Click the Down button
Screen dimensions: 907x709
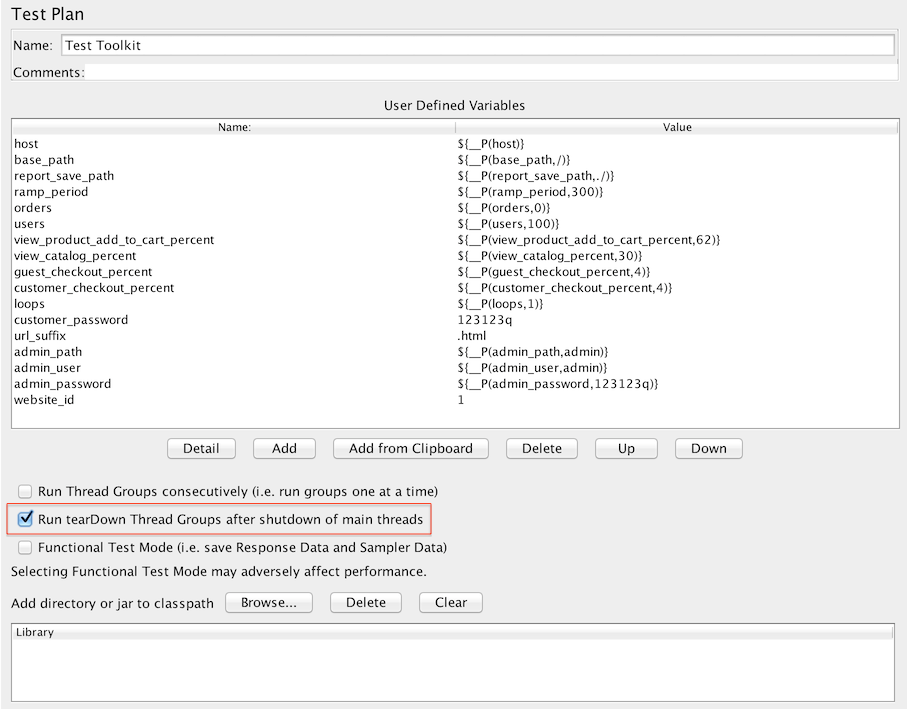click(x=708, y=448)
